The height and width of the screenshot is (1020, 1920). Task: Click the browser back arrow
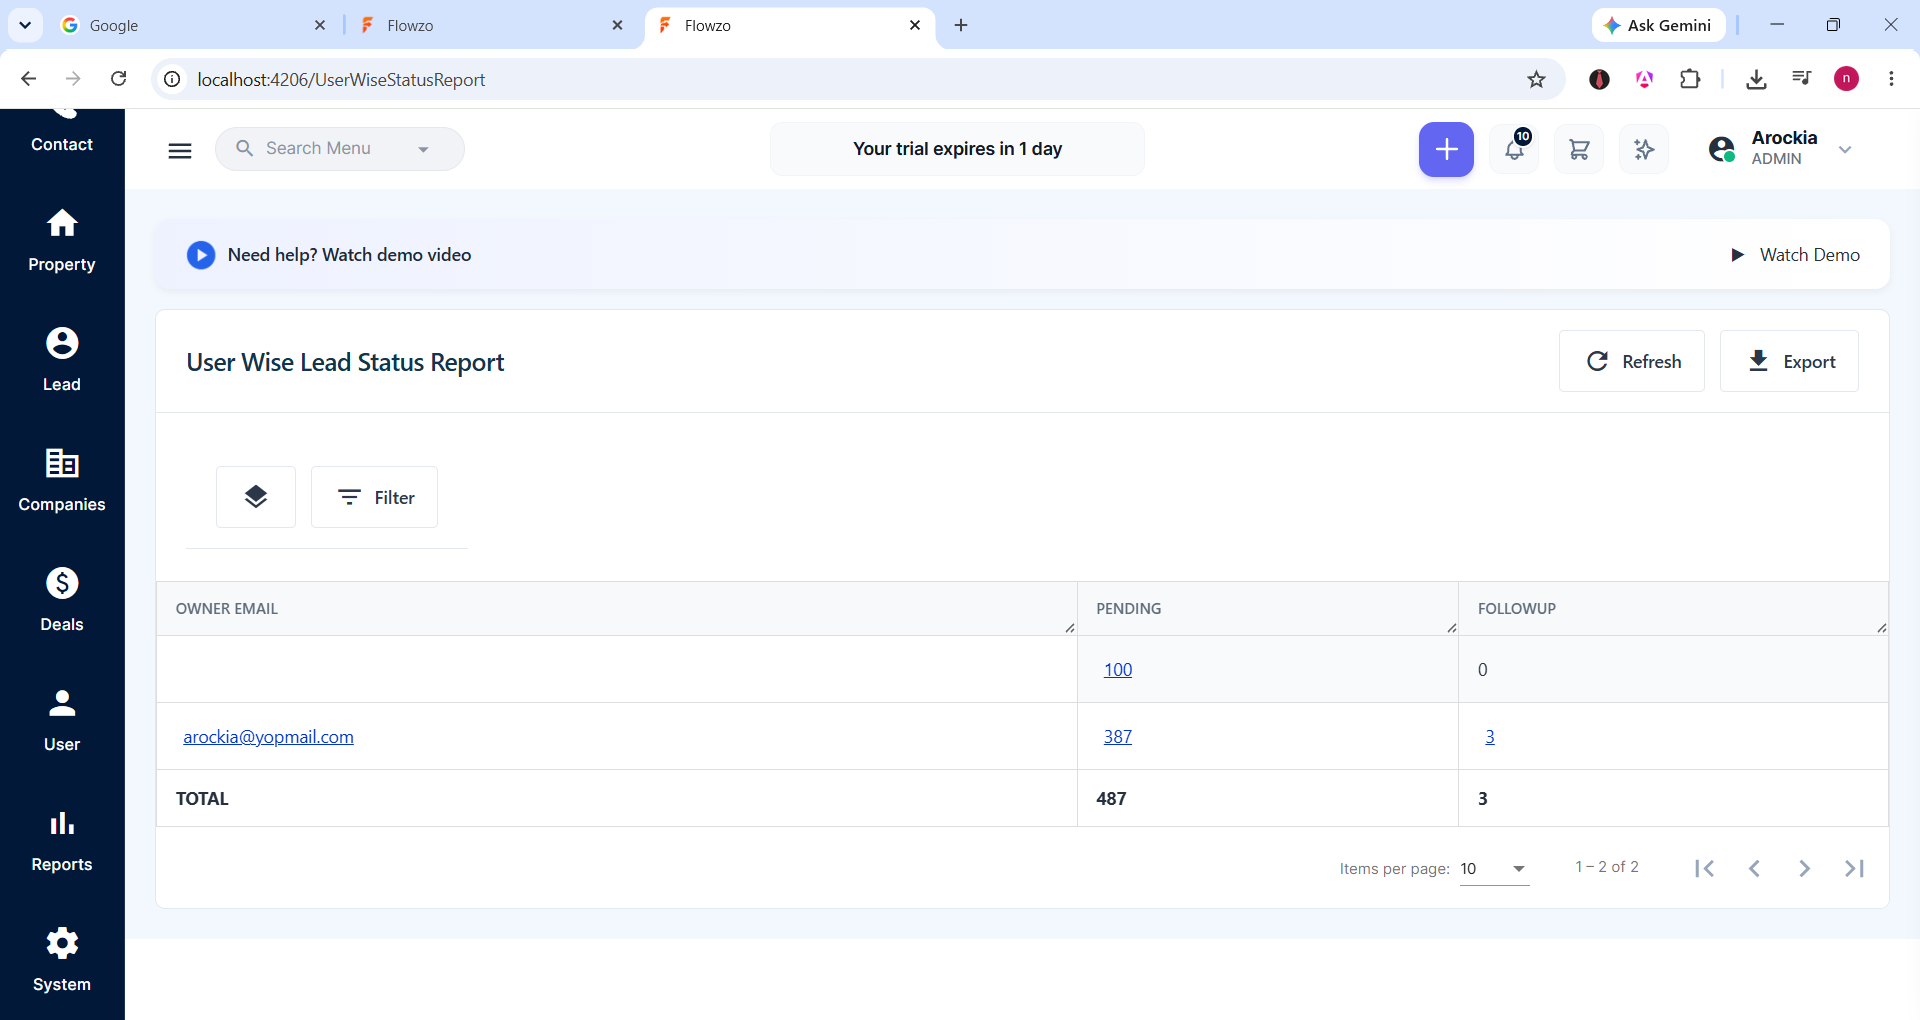click(x=28, y=79)
